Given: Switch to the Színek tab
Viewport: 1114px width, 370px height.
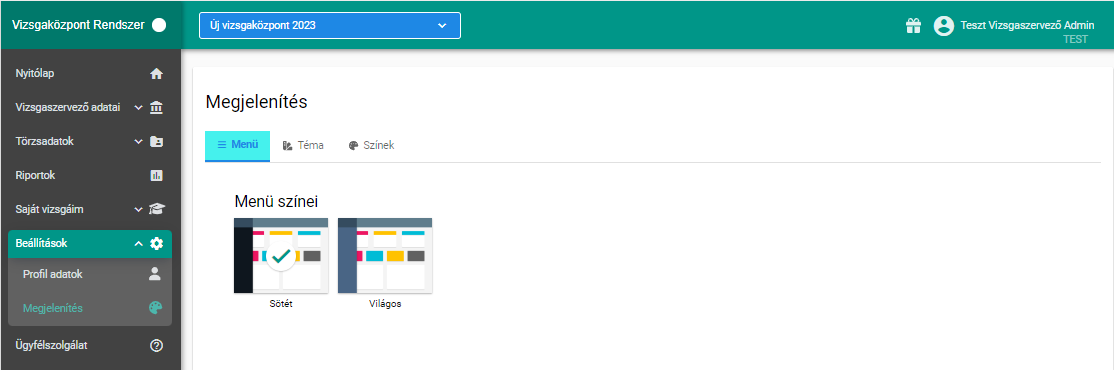Looking at the screenshot, I should tap(371, 146).
